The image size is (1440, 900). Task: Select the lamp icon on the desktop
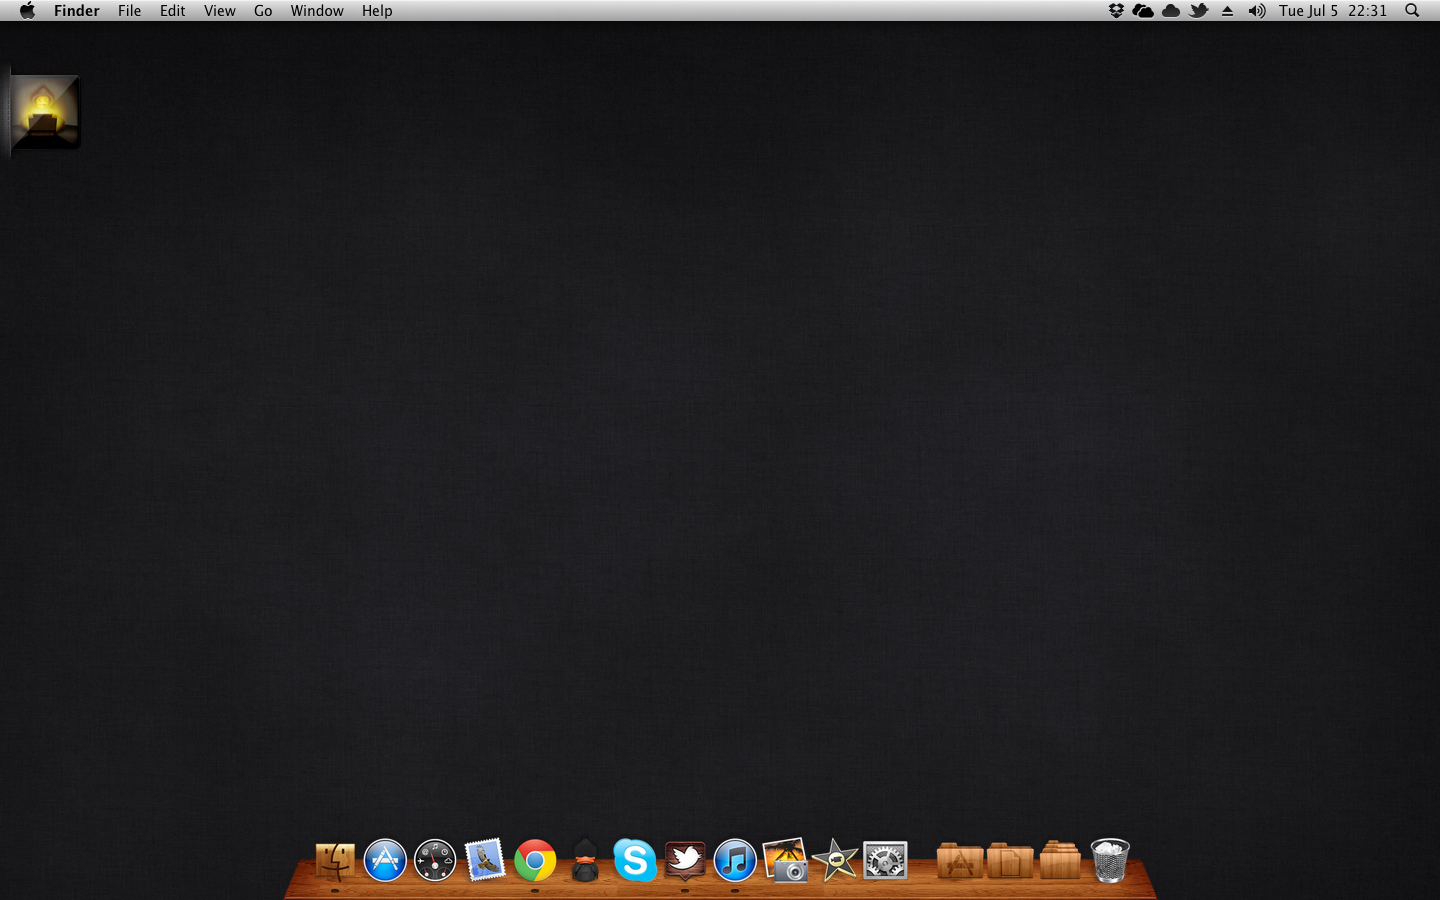[44, 112]
